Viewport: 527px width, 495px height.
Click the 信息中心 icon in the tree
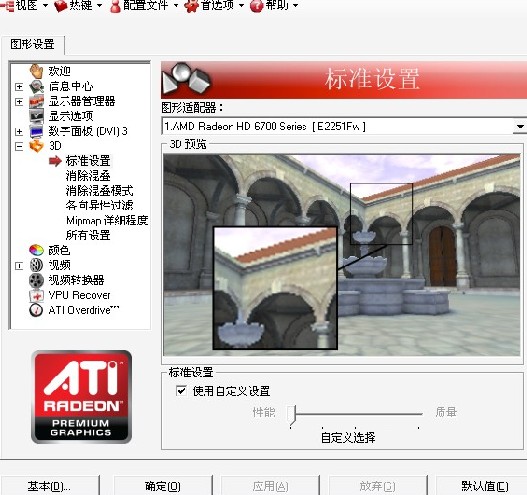pos(36,87)
